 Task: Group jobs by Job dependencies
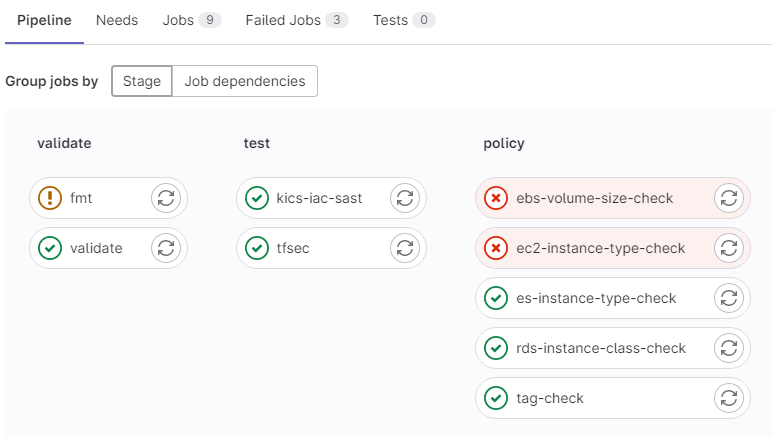[245, 81]
